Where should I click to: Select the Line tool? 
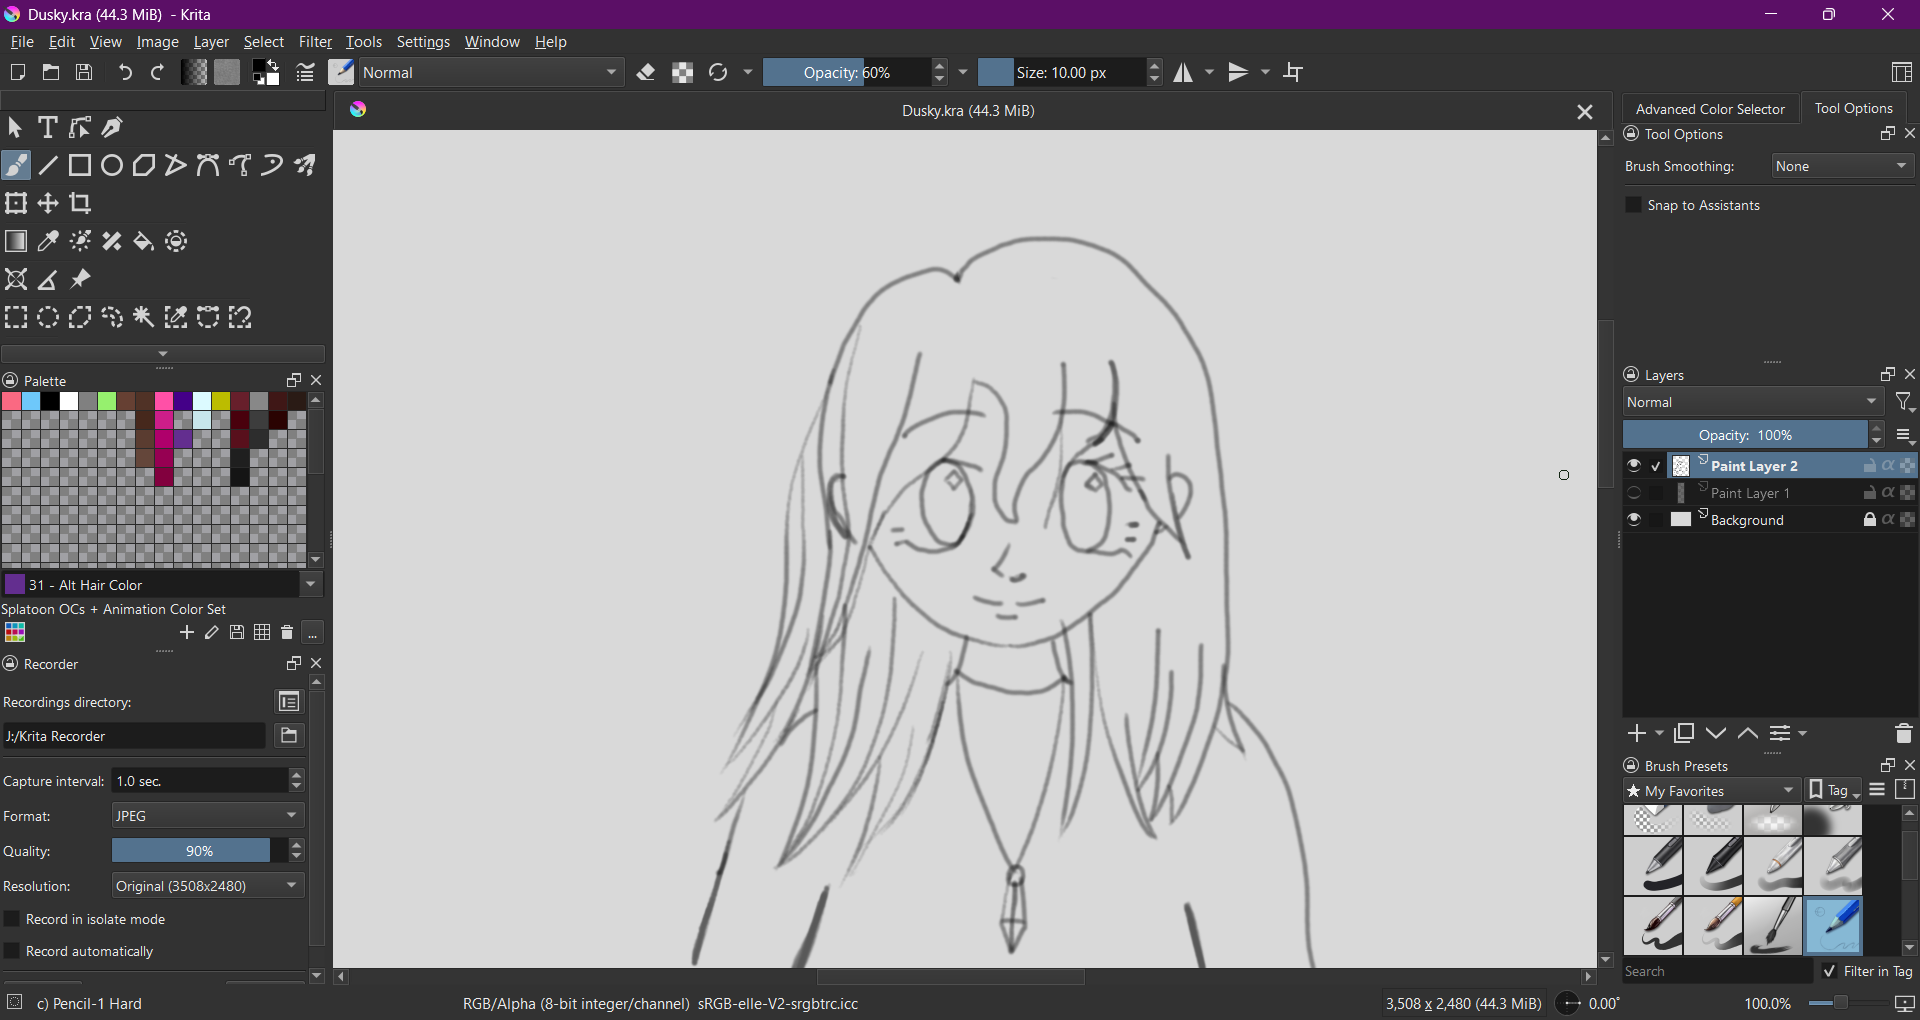coord(48,165)
